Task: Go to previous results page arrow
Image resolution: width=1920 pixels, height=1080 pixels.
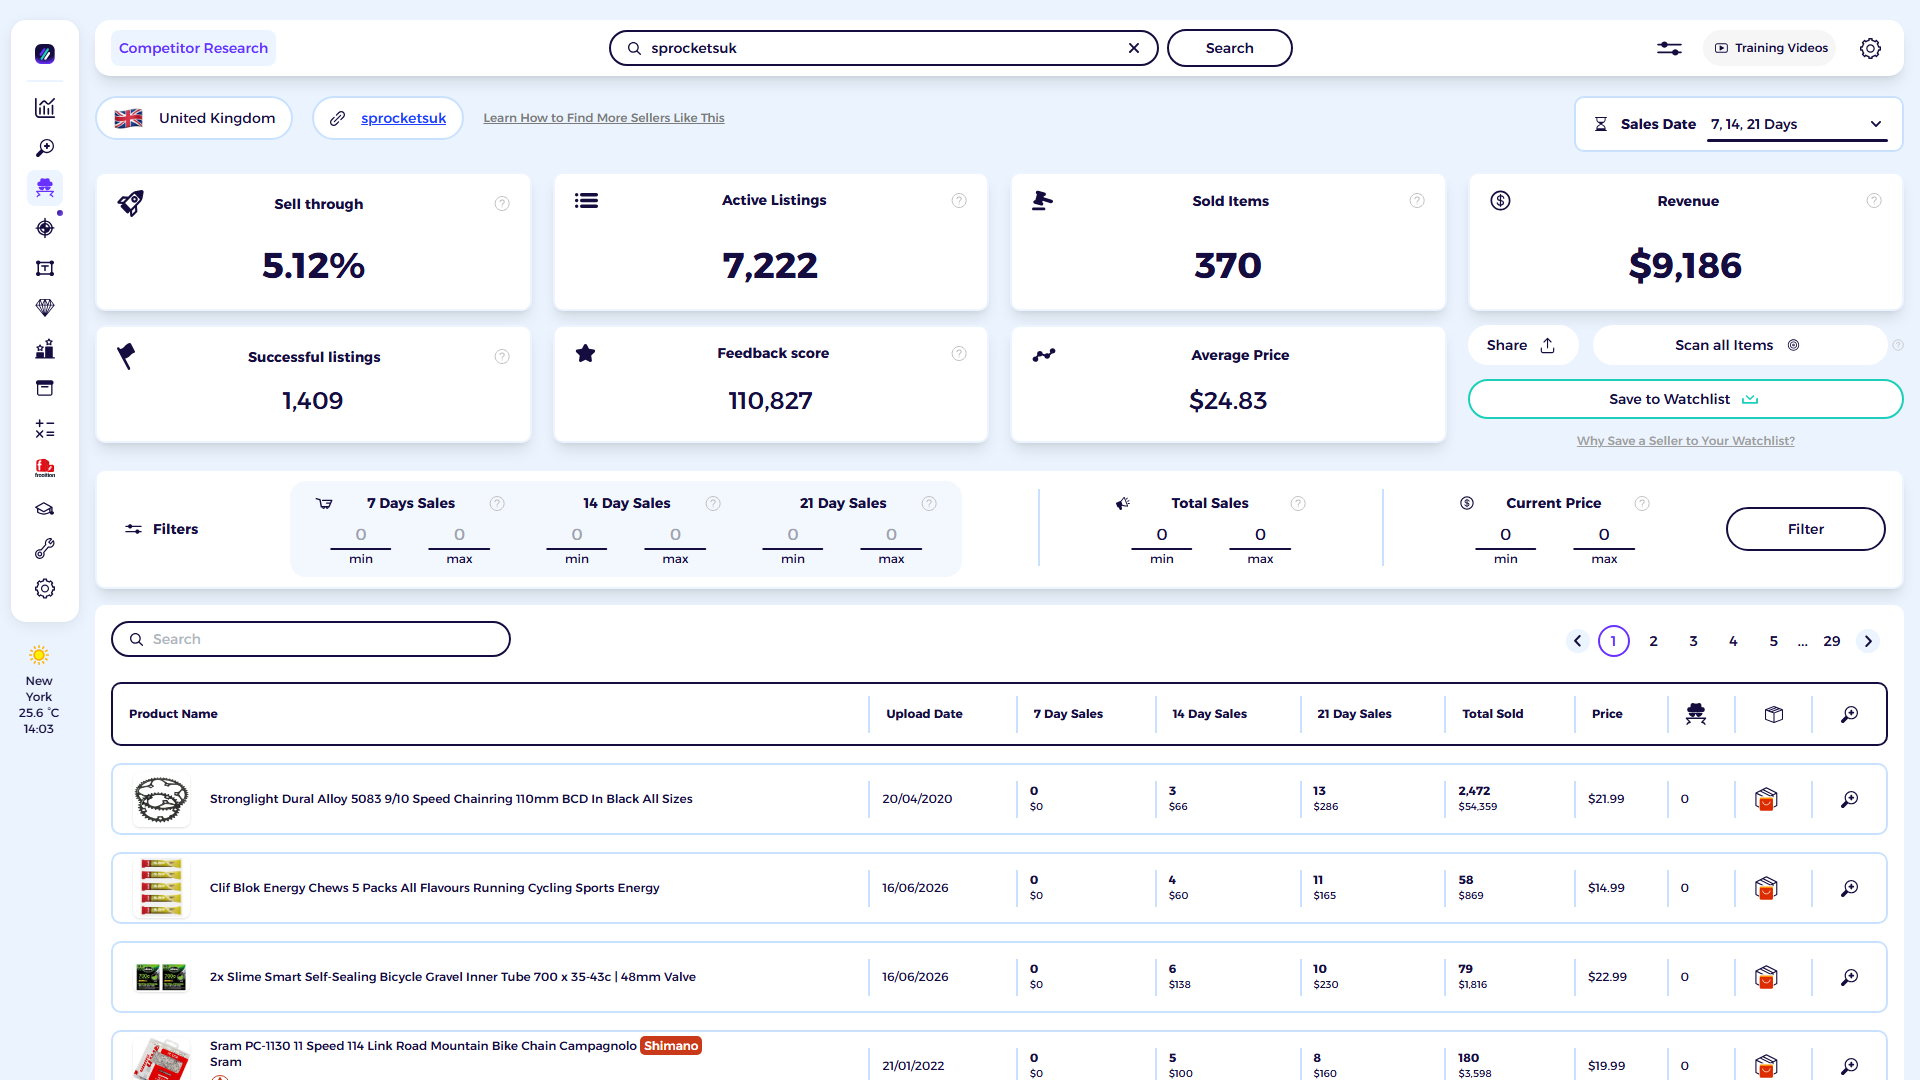Action: tap(1578, 641)
